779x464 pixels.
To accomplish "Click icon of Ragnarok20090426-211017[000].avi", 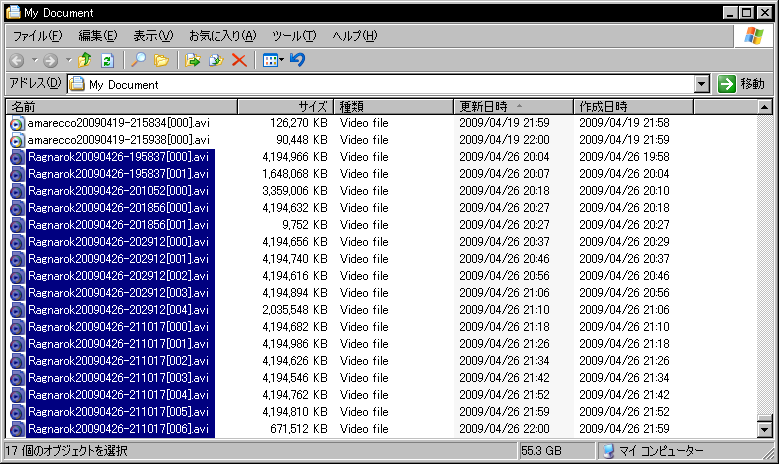I will point(17,327).
